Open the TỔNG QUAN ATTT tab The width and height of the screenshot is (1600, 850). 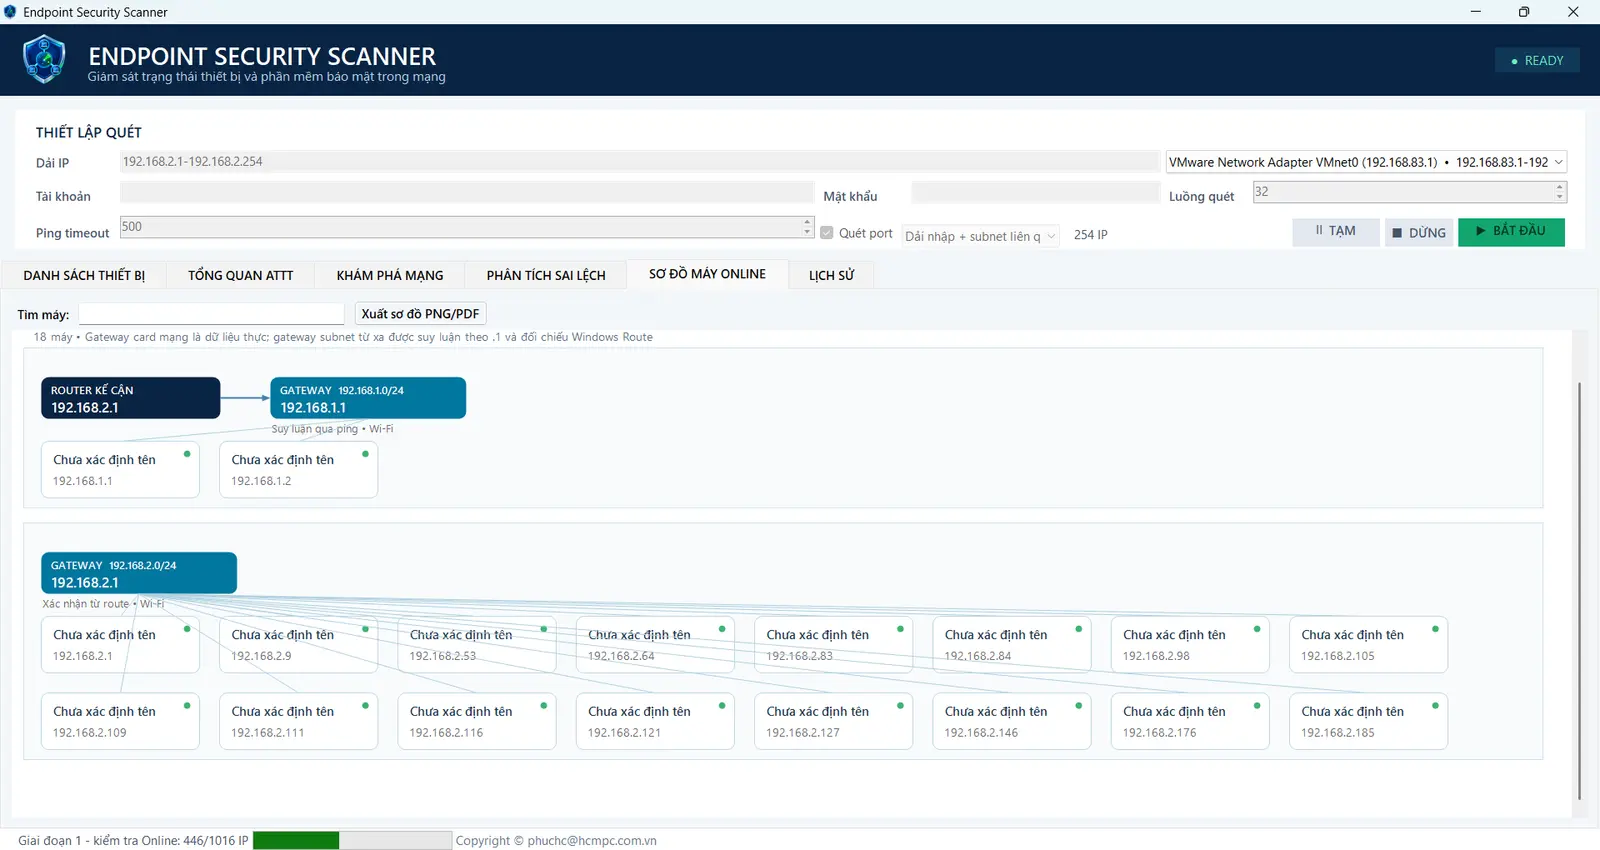coord(241,275)
